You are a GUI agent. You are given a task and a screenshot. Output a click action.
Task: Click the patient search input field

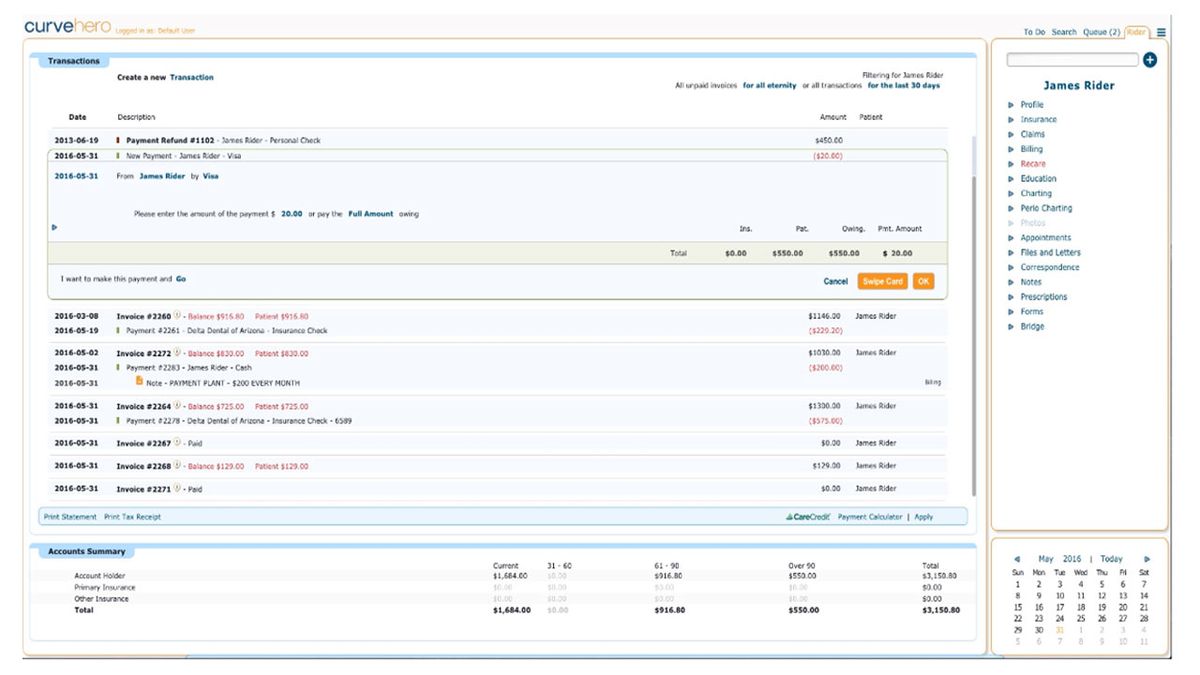pos(1072,60)
